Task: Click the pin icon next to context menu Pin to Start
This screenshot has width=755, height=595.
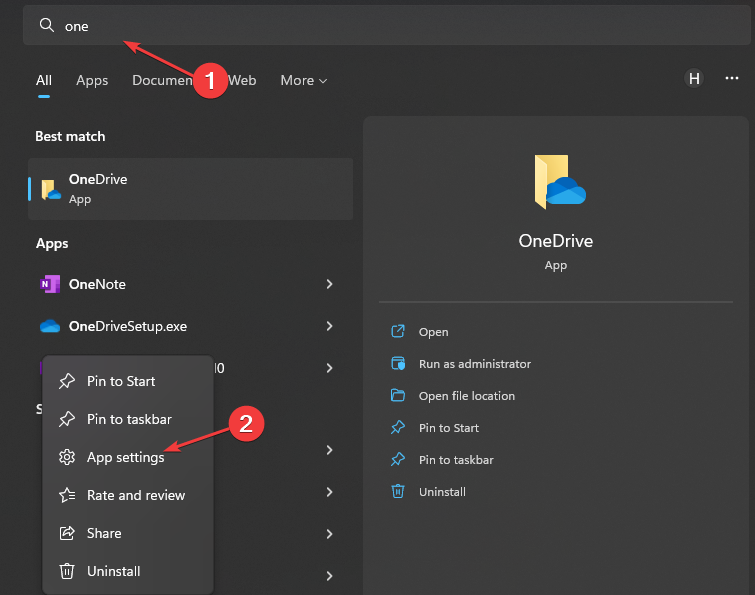Action: (67, 381)
